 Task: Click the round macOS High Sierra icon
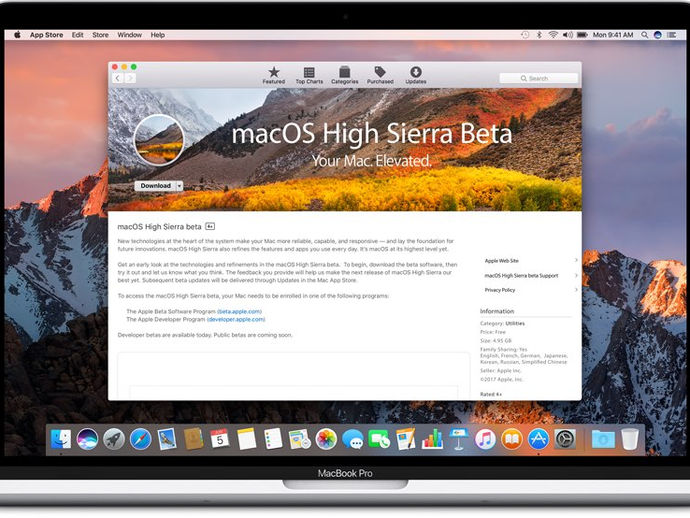point(159,140)
